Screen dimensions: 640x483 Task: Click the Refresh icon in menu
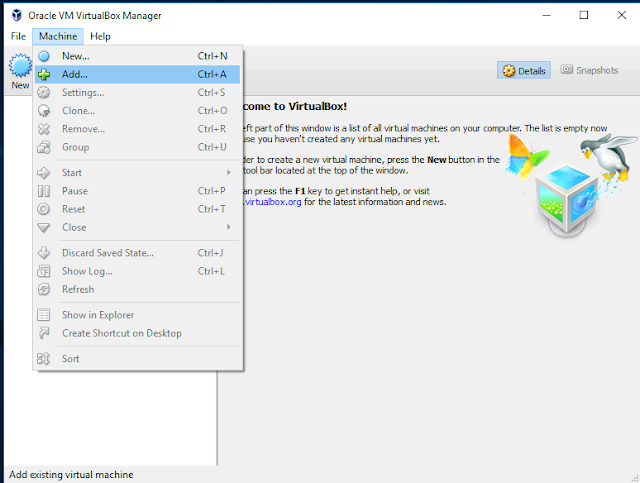coord(44,289)
